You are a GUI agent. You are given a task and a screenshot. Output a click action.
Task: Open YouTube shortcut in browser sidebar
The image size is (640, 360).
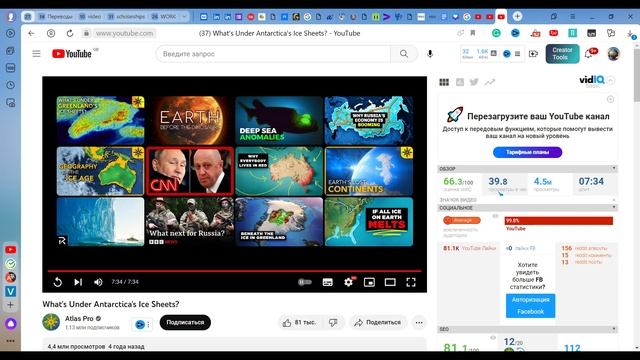coord(11,249)
